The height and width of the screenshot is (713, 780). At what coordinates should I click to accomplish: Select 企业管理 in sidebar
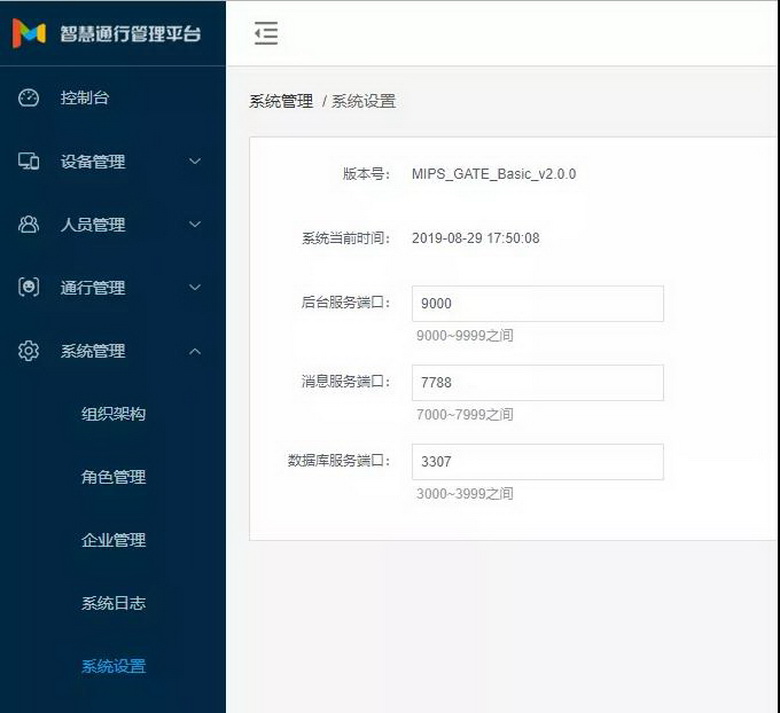click(113, 540)
